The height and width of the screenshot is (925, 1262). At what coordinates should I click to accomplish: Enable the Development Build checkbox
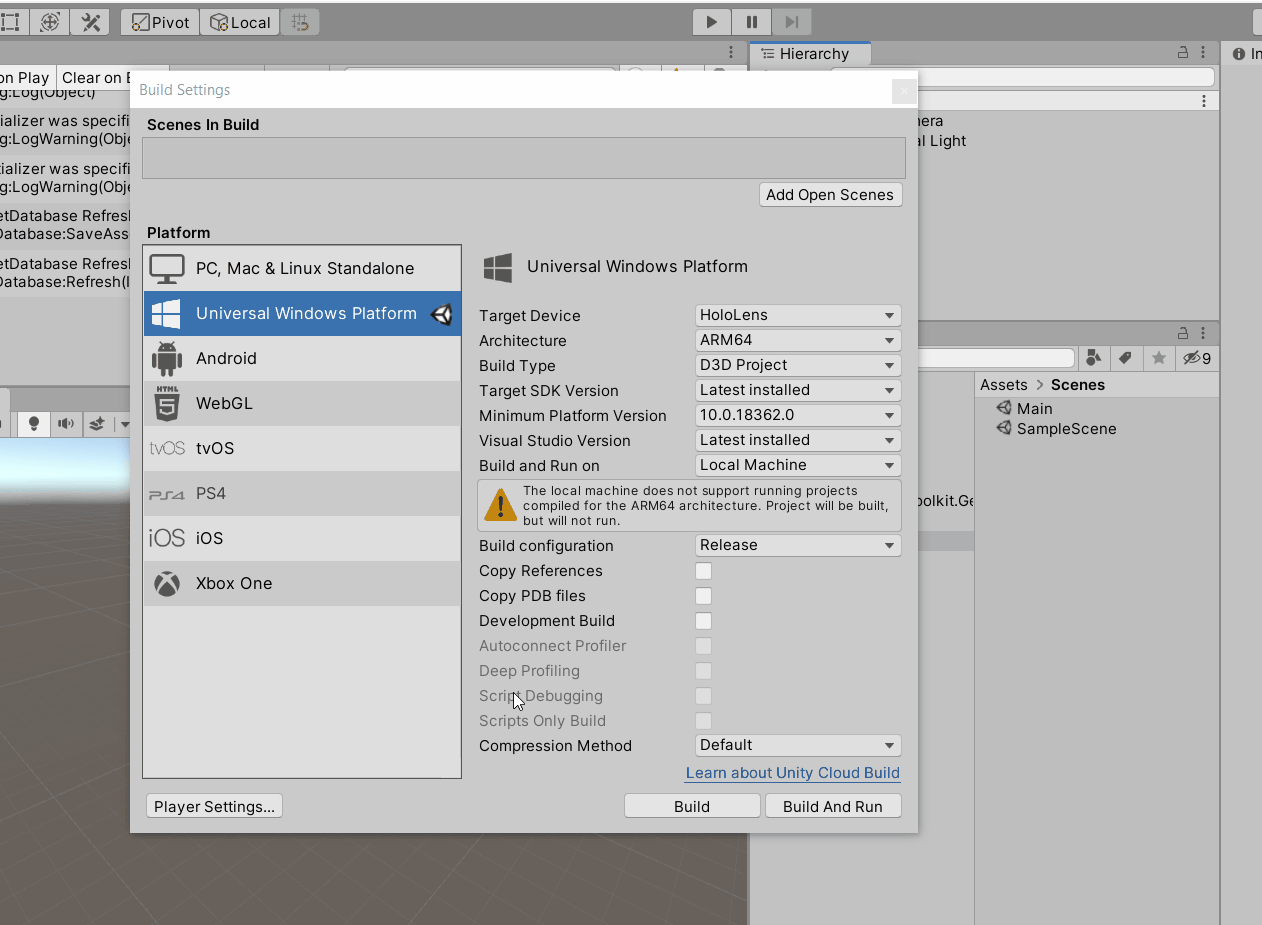(704, 621)
